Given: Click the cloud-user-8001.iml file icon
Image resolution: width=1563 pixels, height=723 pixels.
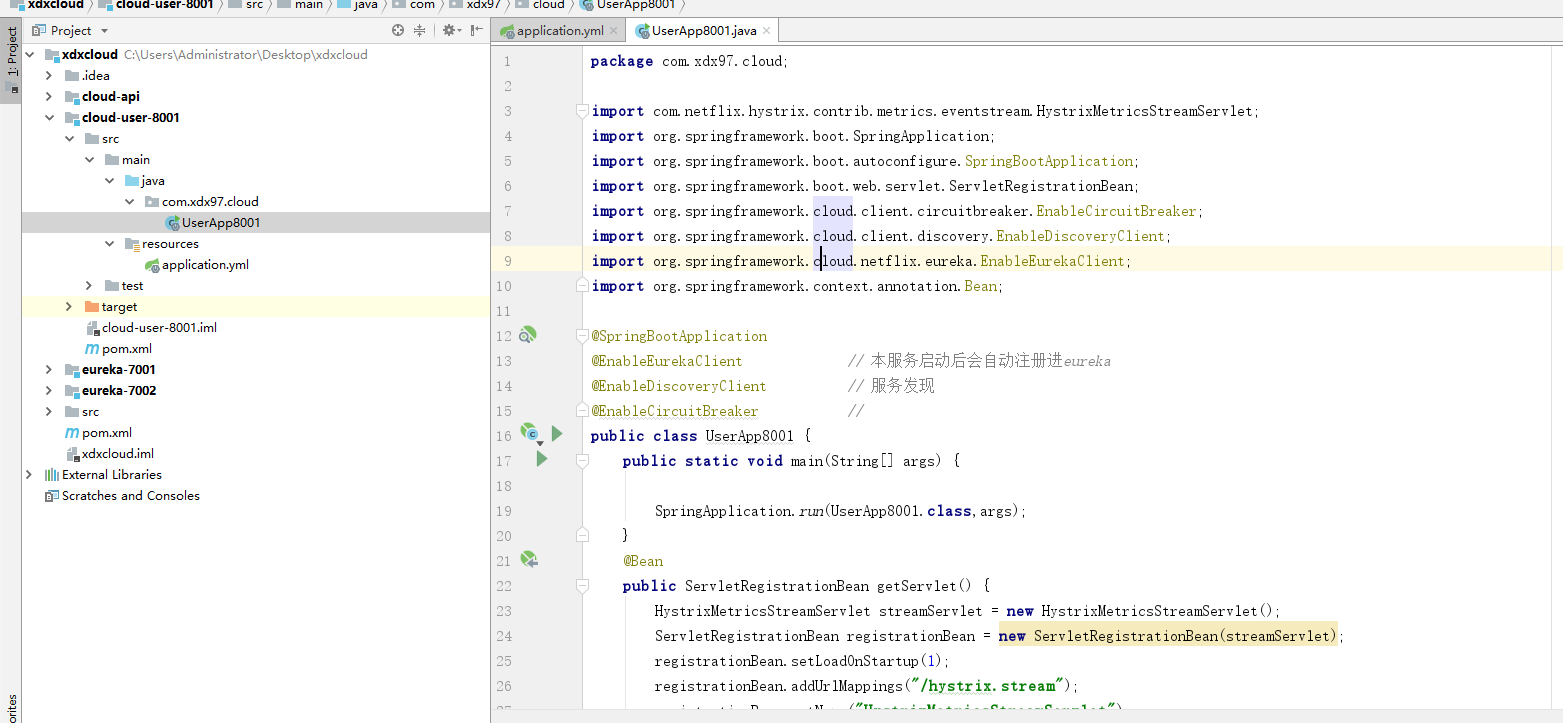Looking at the screenshot, I should click(x=92, y=328).
